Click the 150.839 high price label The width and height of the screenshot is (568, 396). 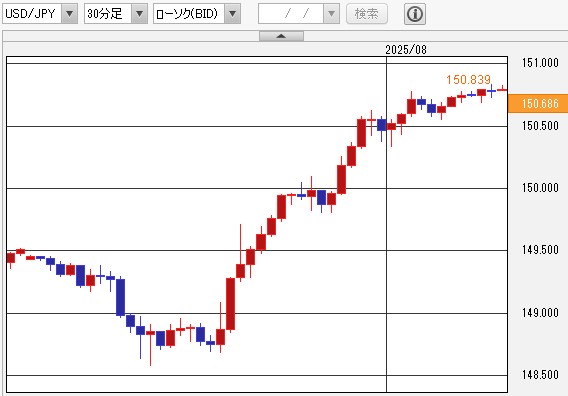point(468,80)
